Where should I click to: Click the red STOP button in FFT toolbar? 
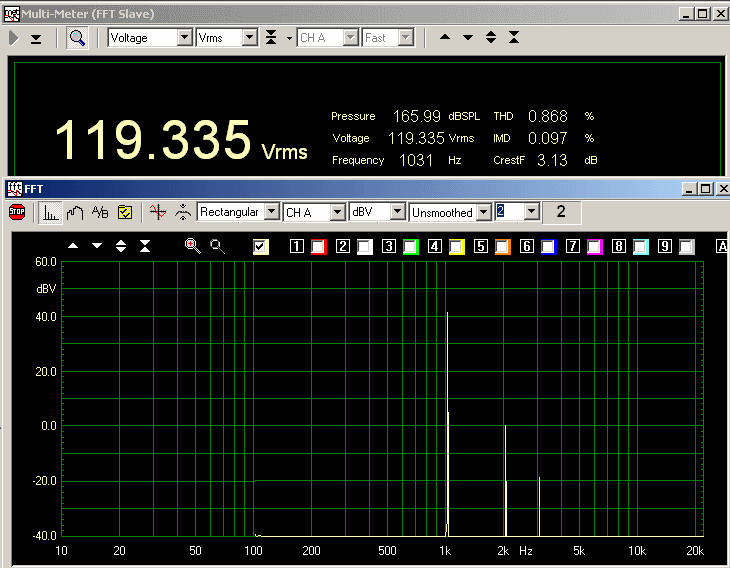tap(17, 212)
